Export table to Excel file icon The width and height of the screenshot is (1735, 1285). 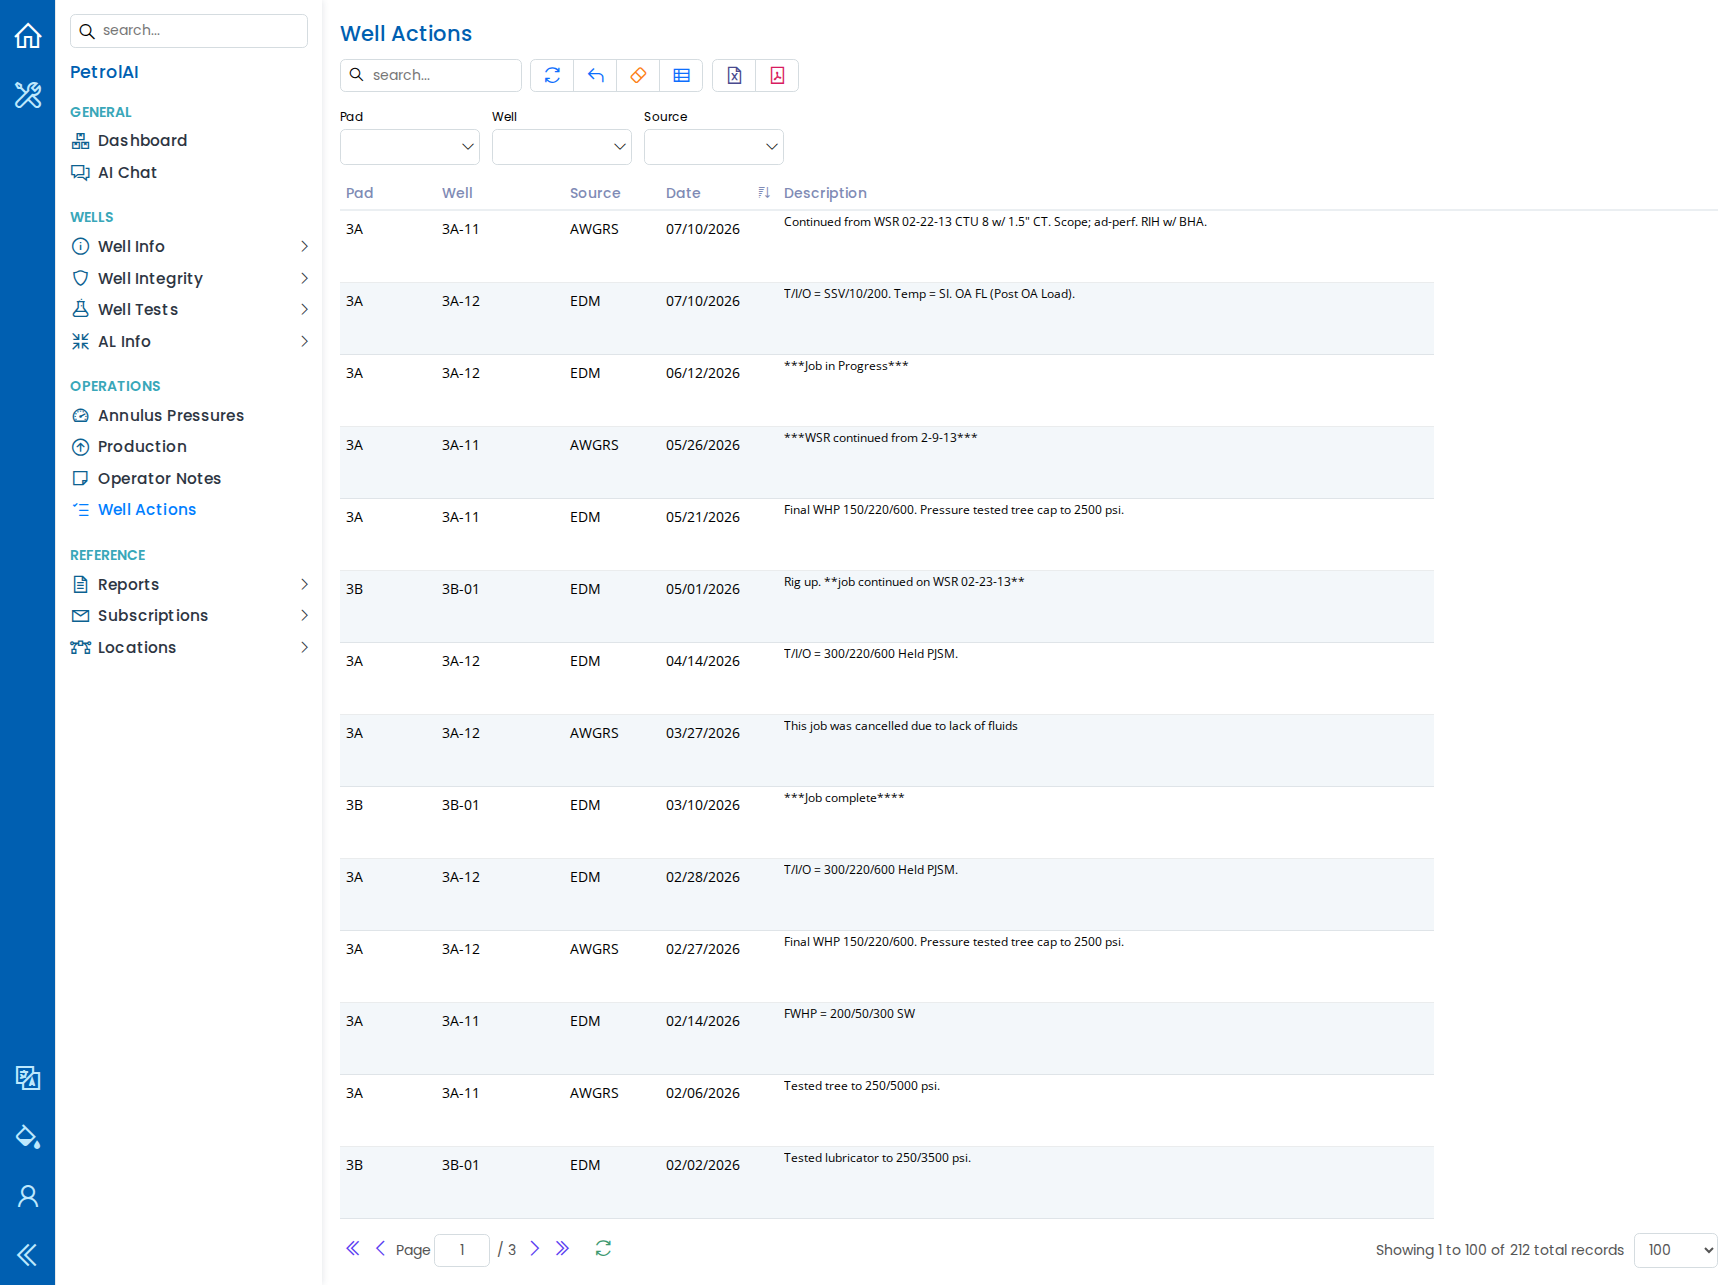pos(734,75)
